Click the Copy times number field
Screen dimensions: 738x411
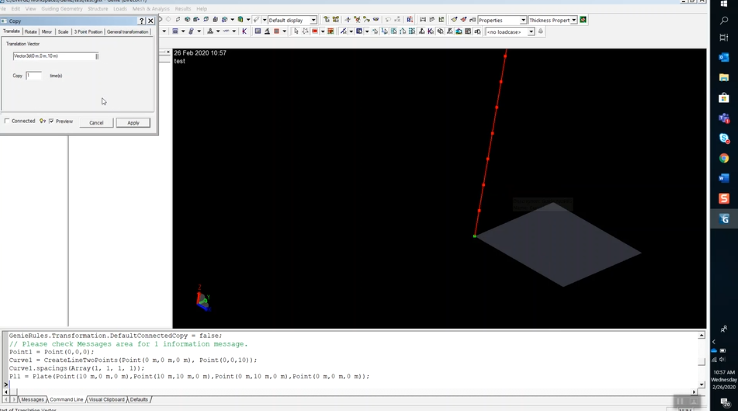(x=33, y=75)
